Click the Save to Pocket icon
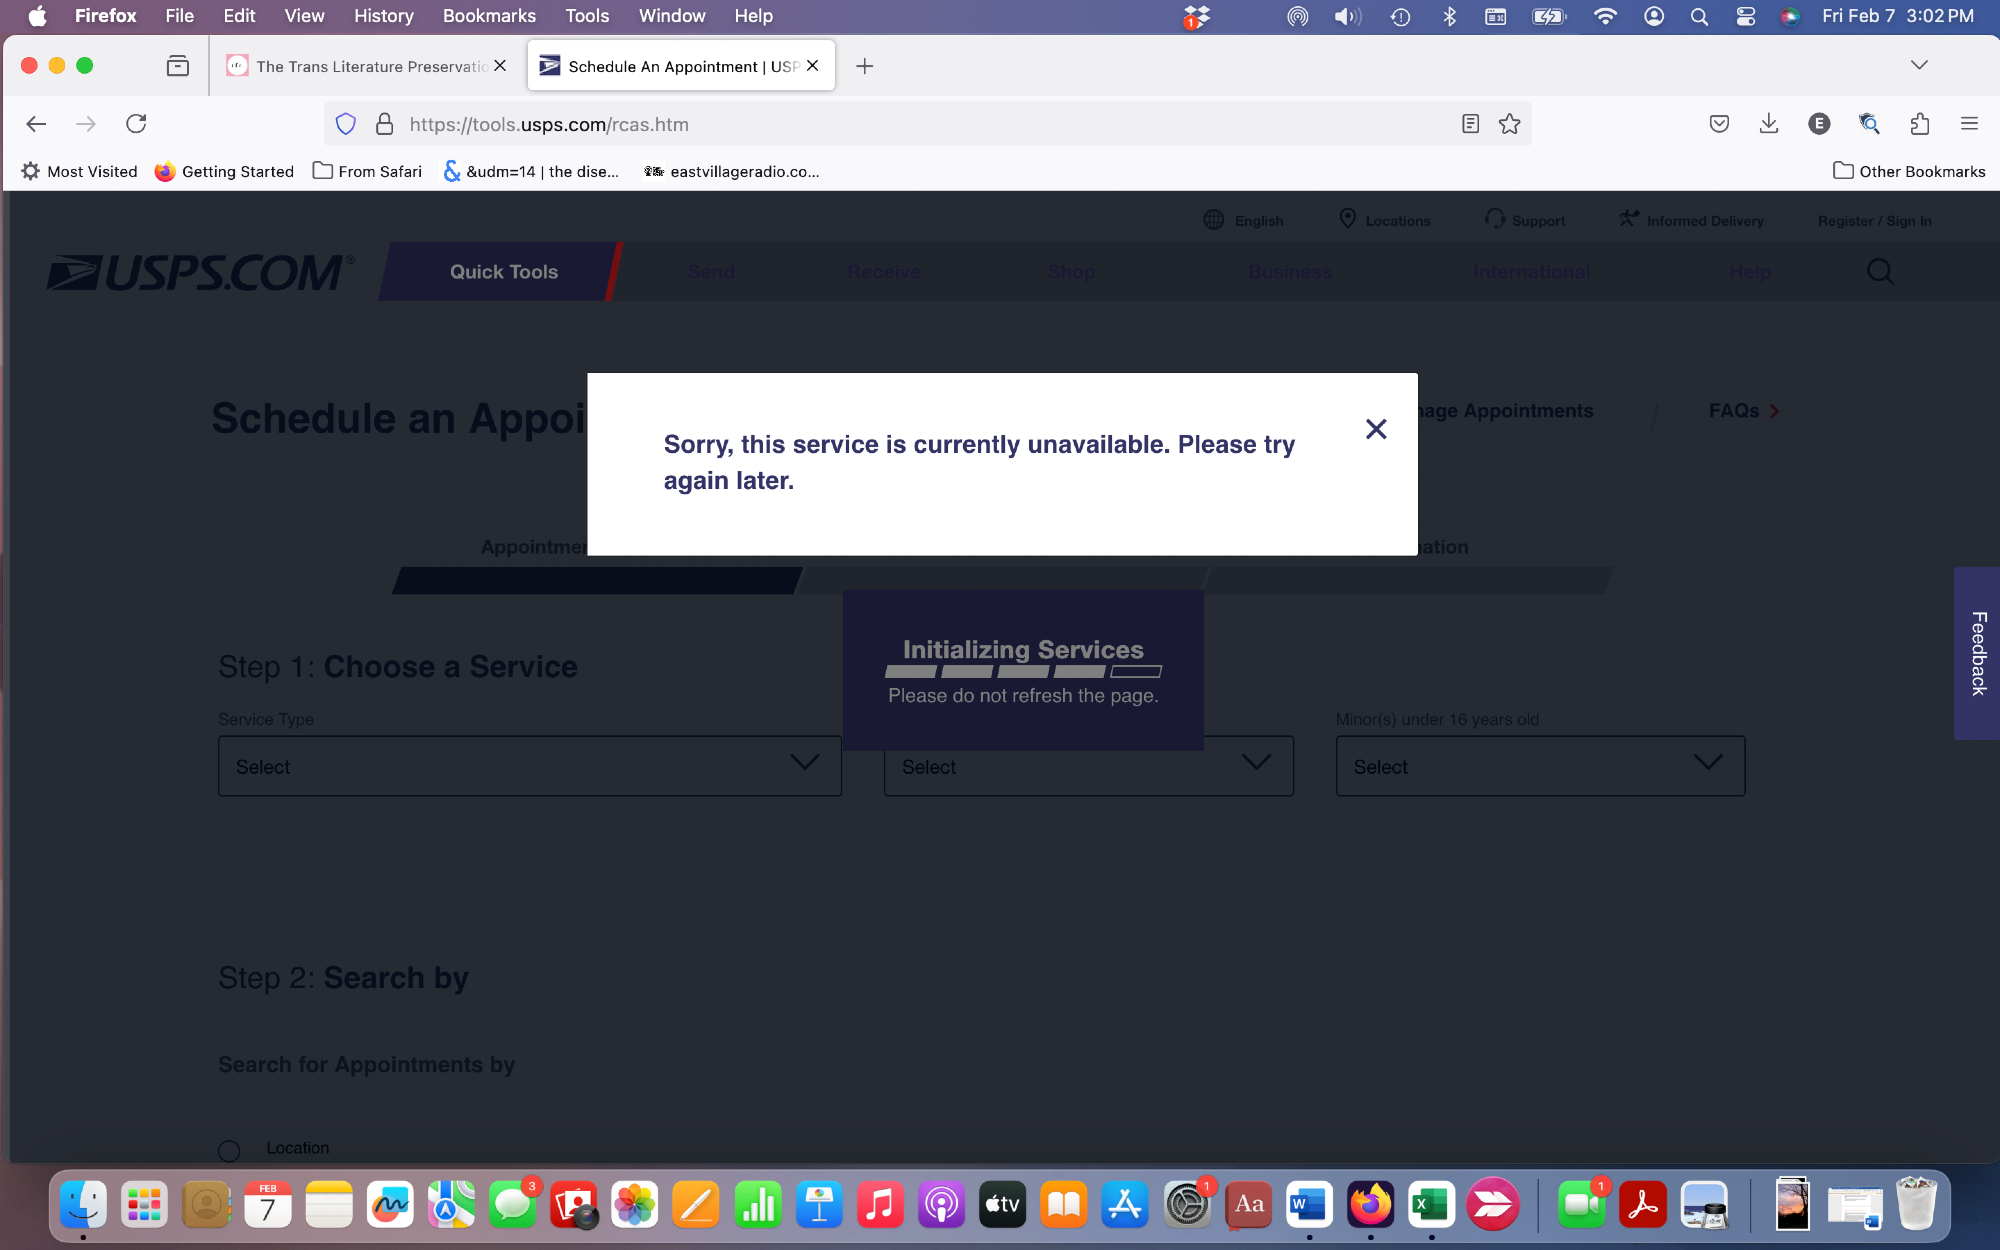 [x=1719, y=124]
